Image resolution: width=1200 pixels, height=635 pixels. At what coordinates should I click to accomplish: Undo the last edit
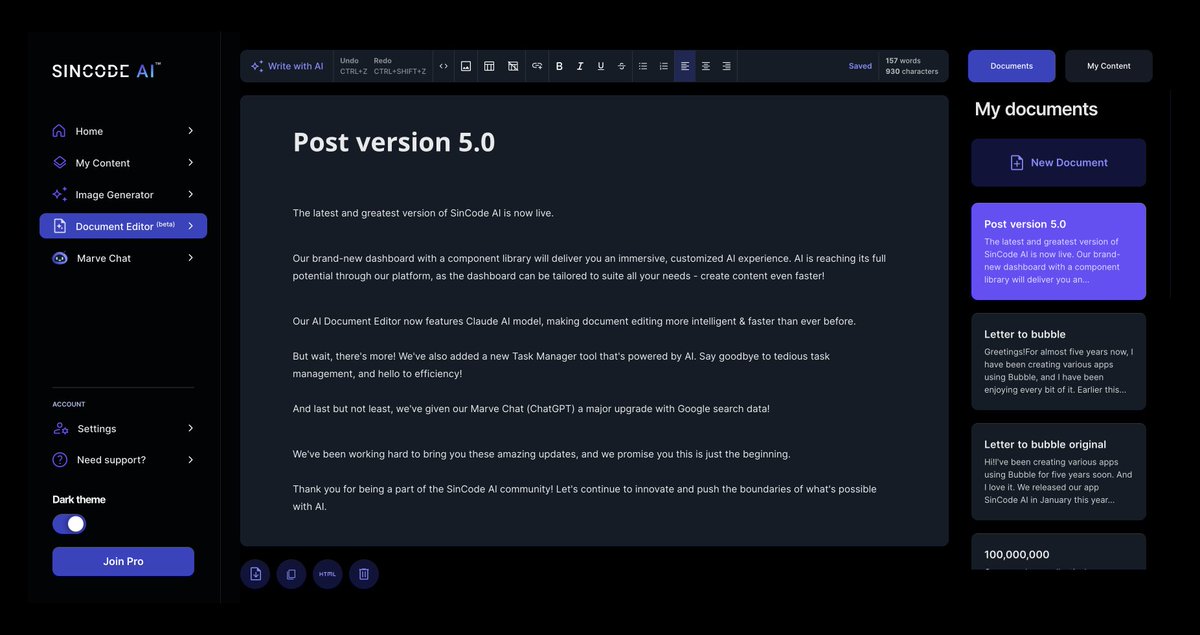coord(354,66)
